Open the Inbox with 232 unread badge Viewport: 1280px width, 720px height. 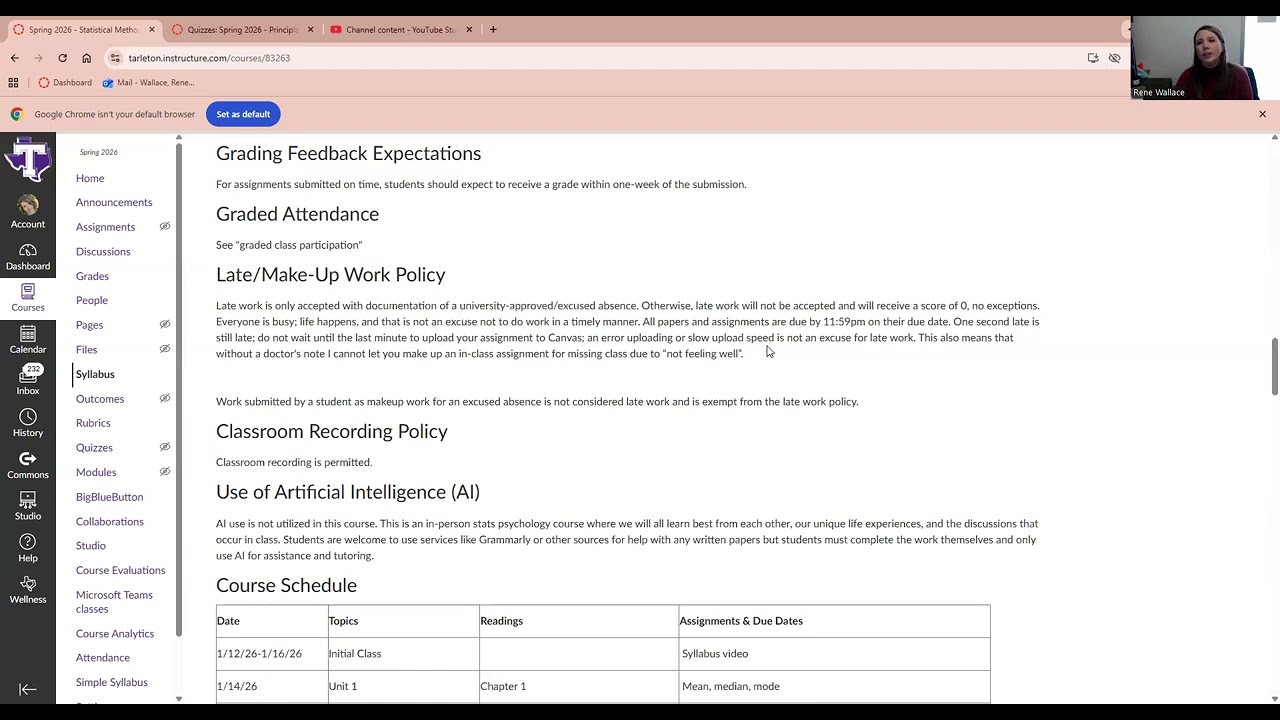tap(28, 380)
